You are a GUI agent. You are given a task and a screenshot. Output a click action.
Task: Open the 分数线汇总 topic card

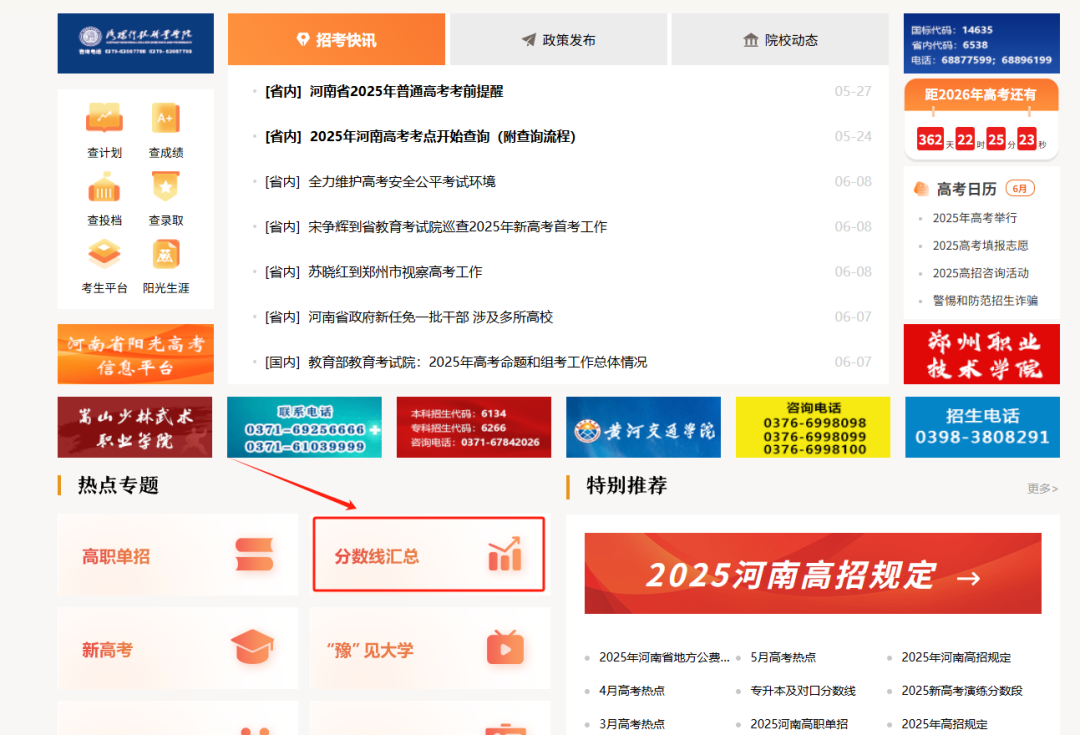428,555
